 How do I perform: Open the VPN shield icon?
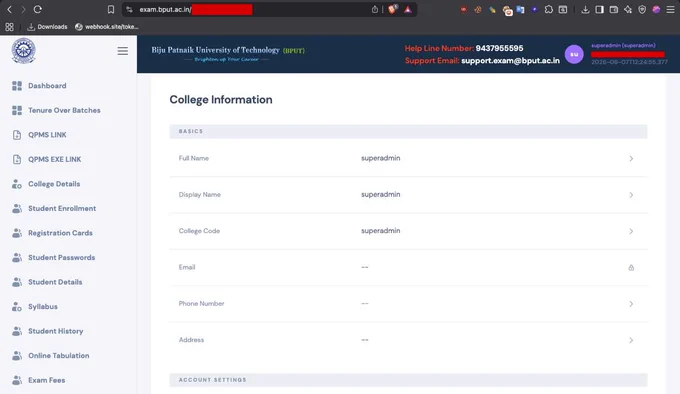[x=642, y=9]
